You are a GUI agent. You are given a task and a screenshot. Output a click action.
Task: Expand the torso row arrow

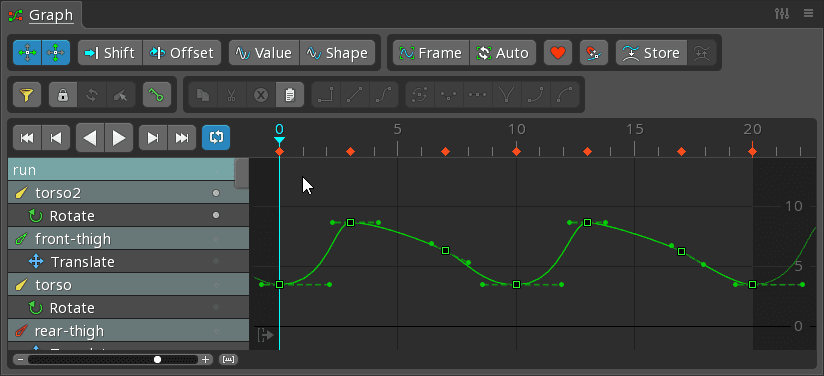[215, 285]
